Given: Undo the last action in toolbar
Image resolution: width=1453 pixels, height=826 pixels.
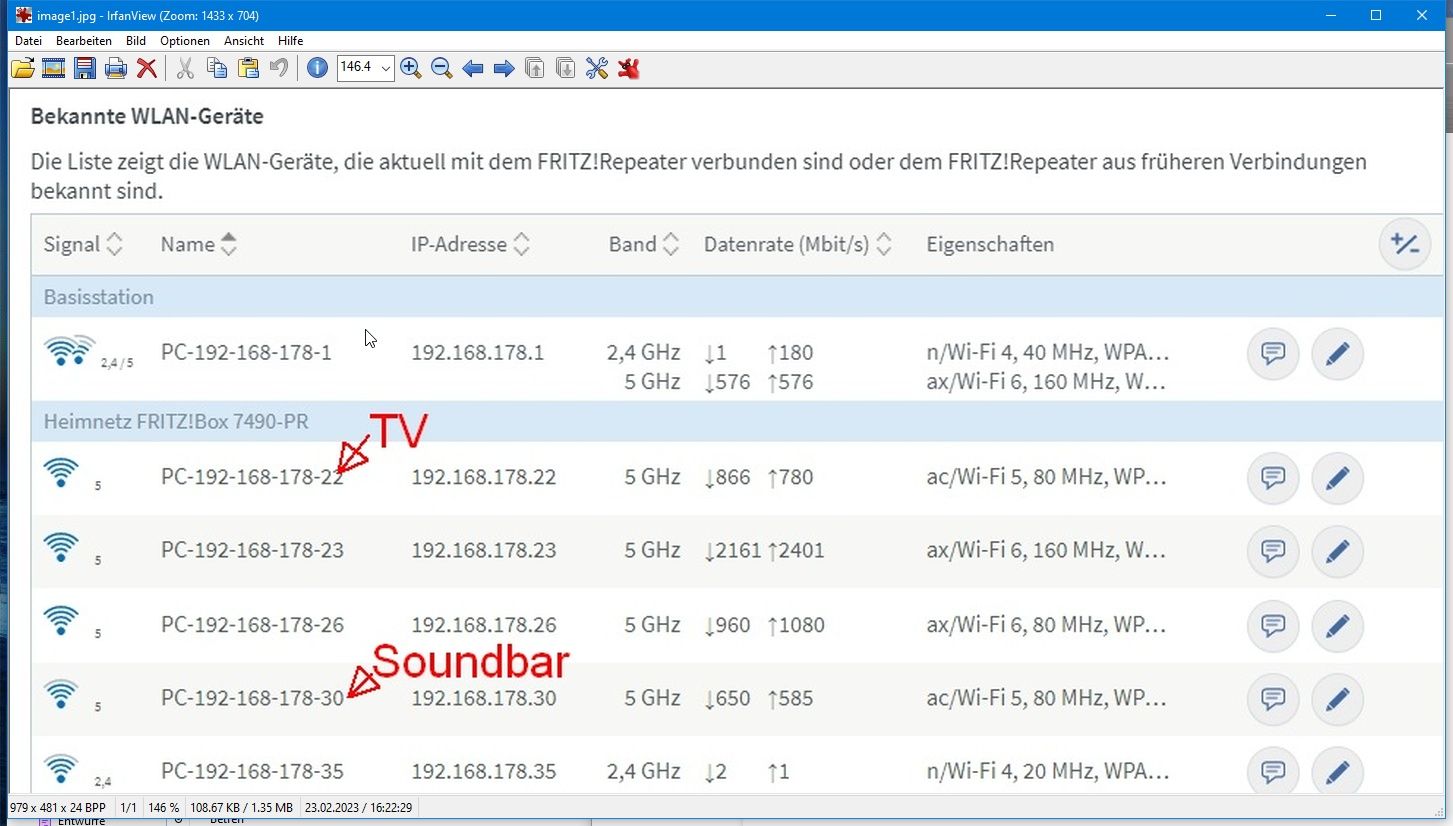Looking at the screenshot, I should click(279, 68).
